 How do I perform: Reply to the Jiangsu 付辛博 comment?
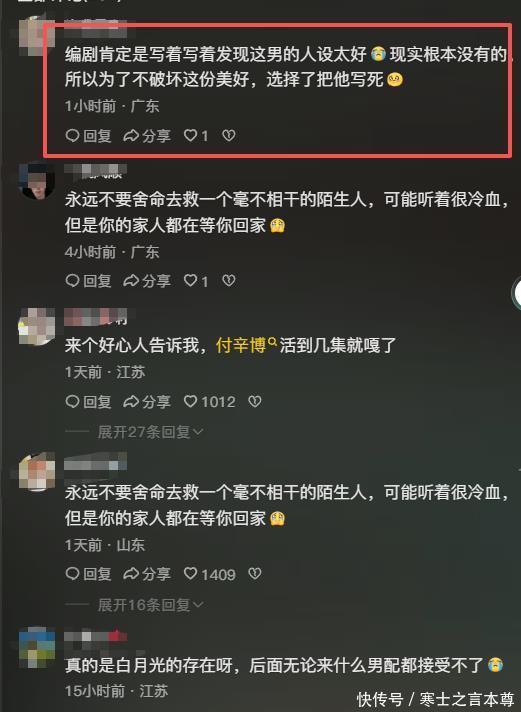89,401
